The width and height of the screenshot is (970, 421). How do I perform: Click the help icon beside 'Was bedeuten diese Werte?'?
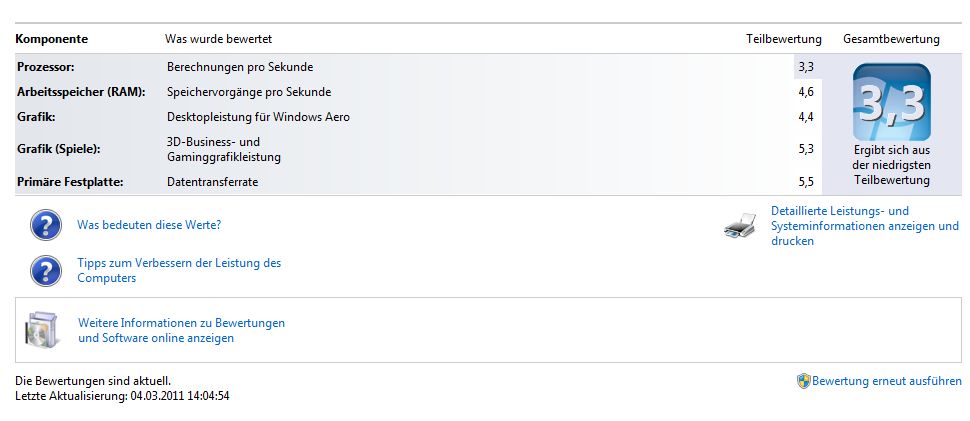point(46,225)
